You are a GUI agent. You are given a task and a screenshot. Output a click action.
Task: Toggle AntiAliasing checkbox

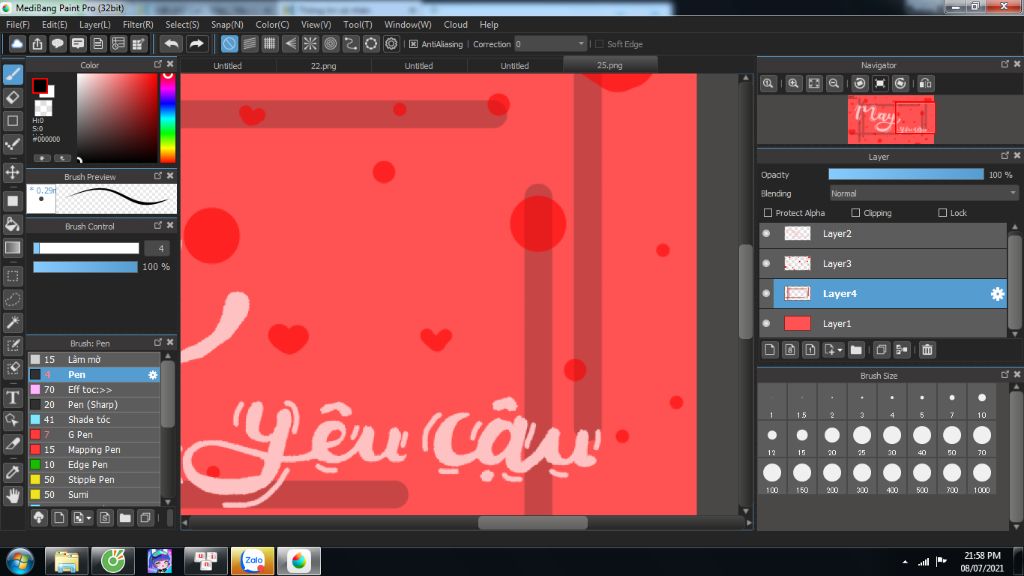click(x=413, y=44)
